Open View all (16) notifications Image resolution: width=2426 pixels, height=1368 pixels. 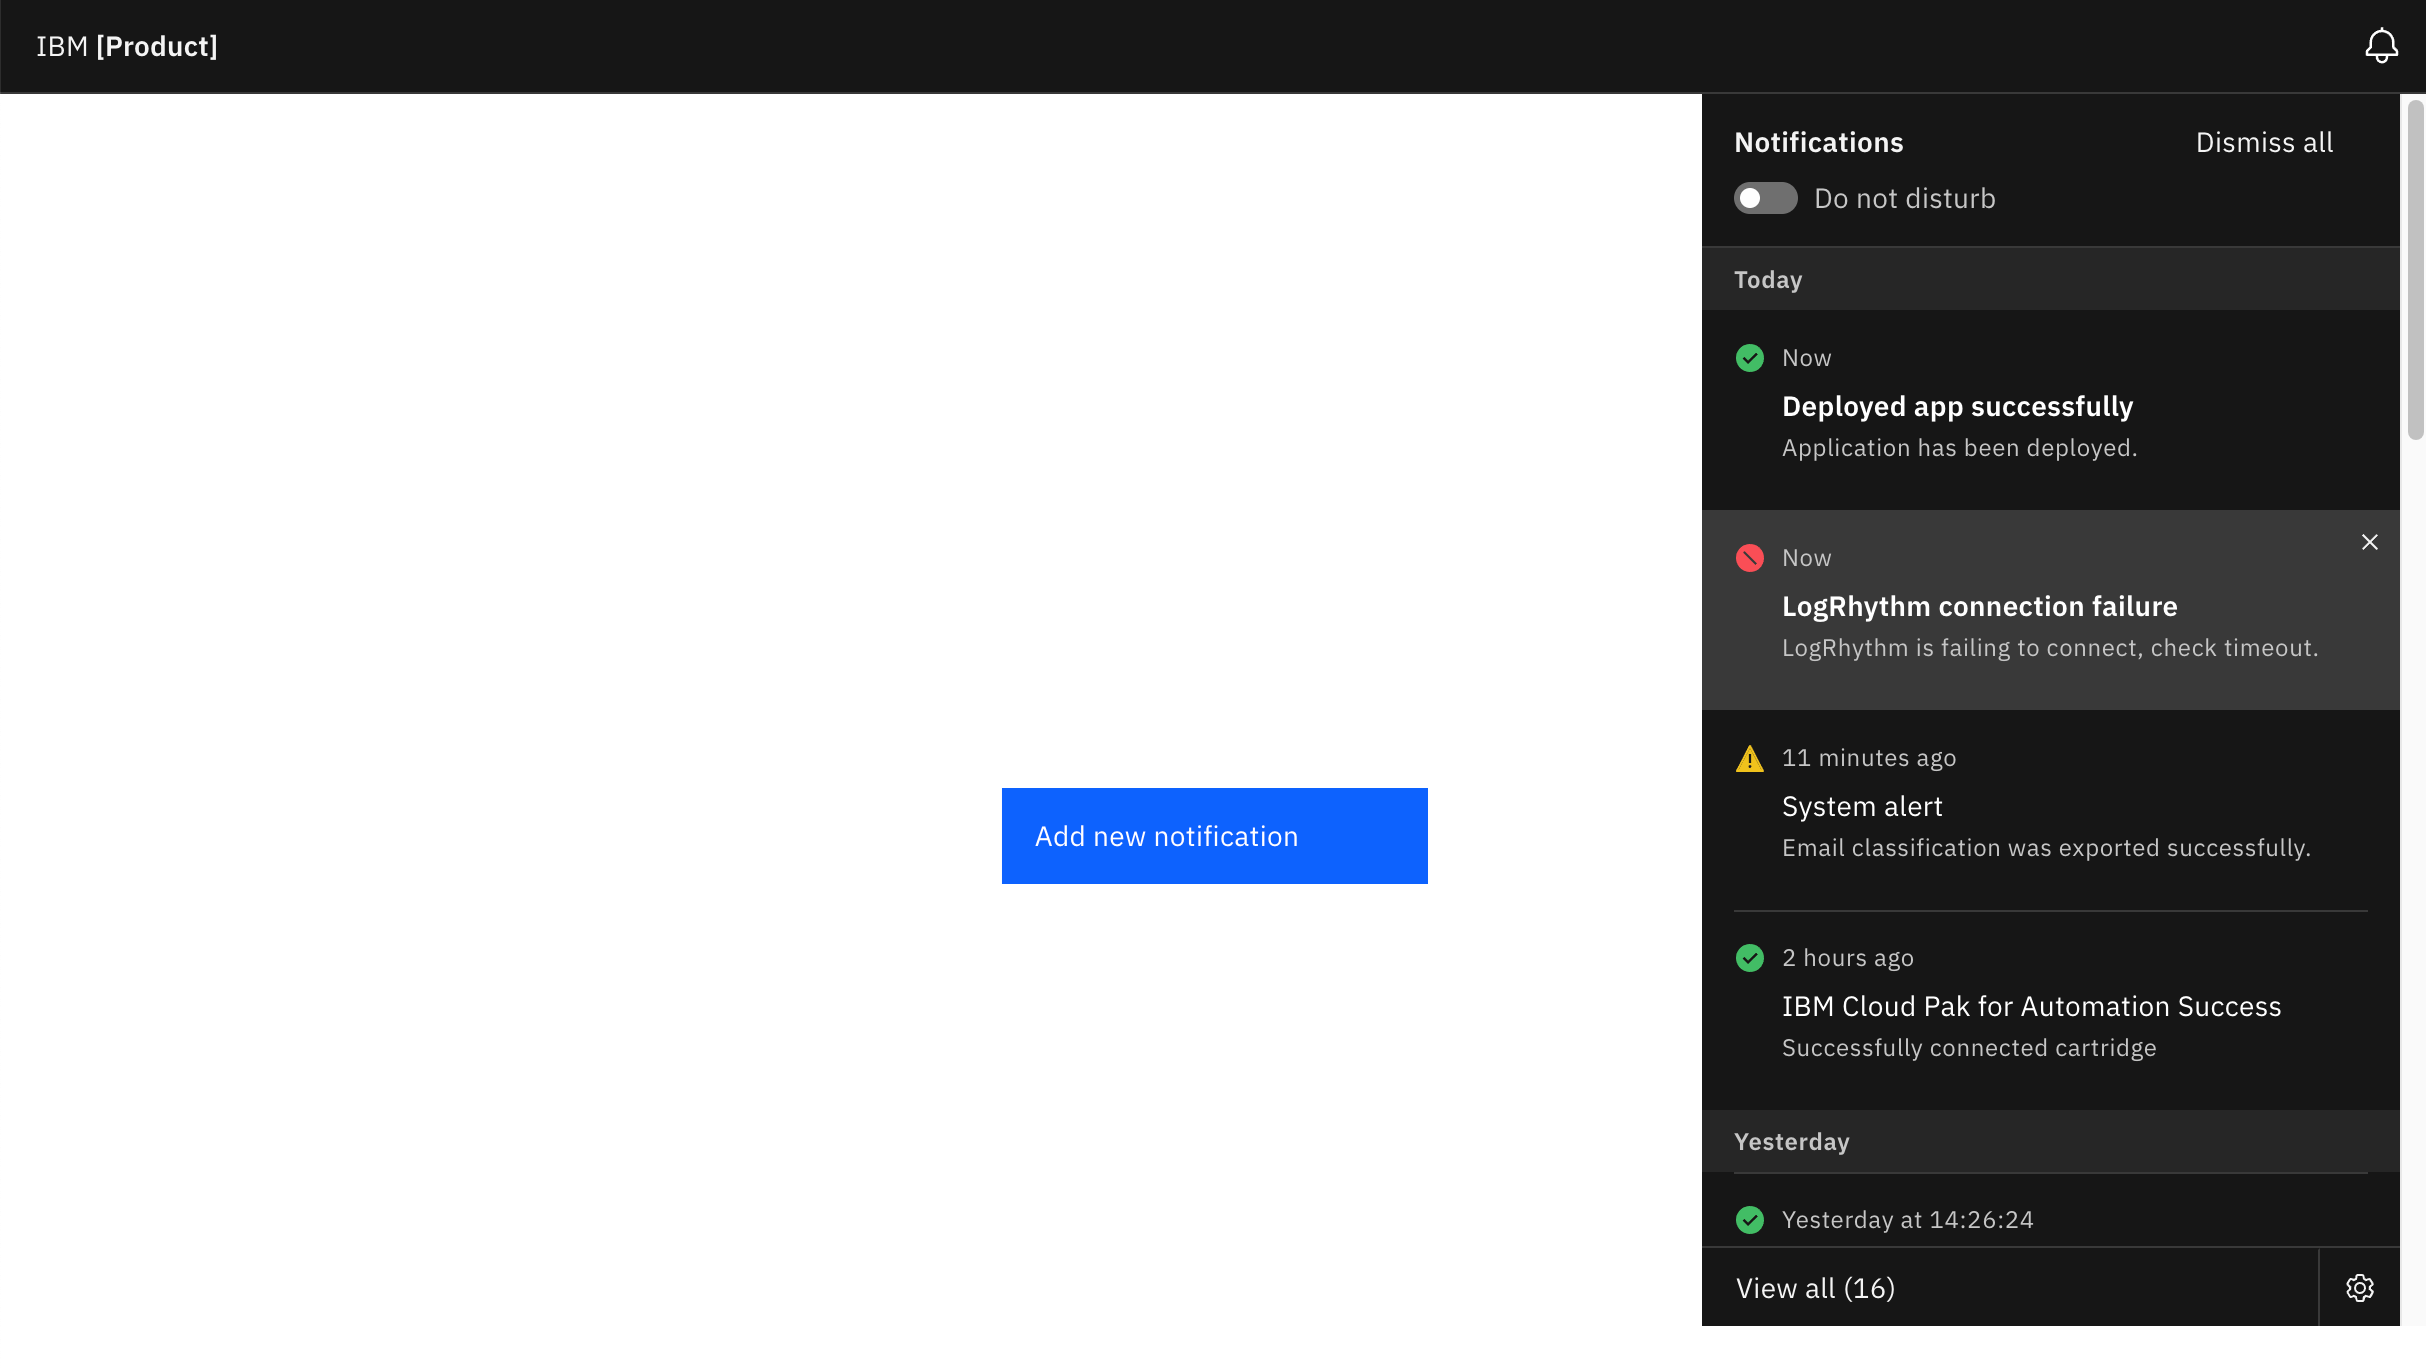point(1815,1288)
